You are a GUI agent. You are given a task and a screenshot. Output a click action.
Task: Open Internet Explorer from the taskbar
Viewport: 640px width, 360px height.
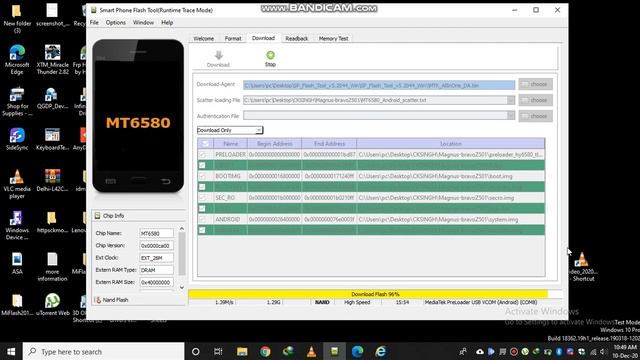(x=380, y=351)
